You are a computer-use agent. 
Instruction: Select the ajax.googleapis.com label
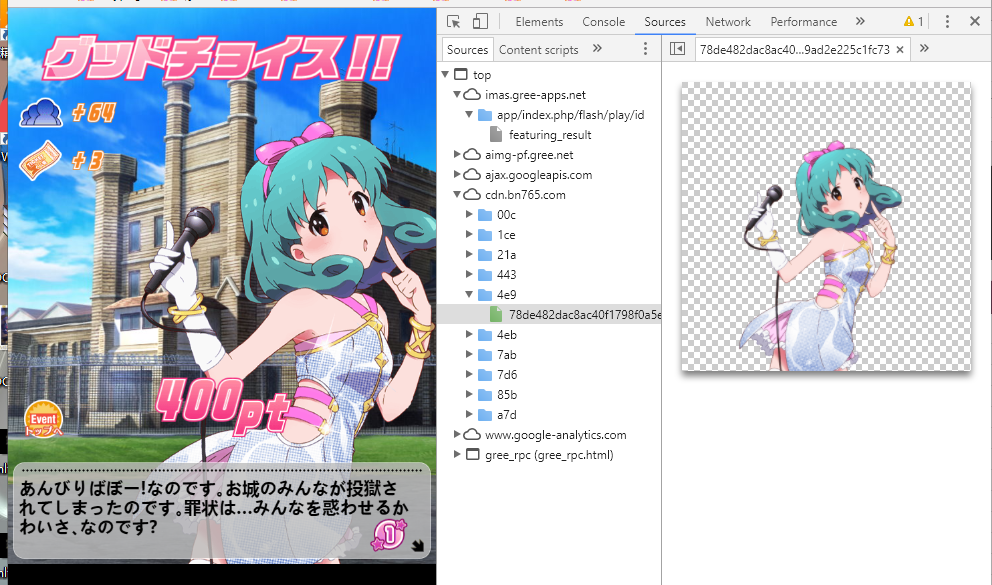(538, 175)
